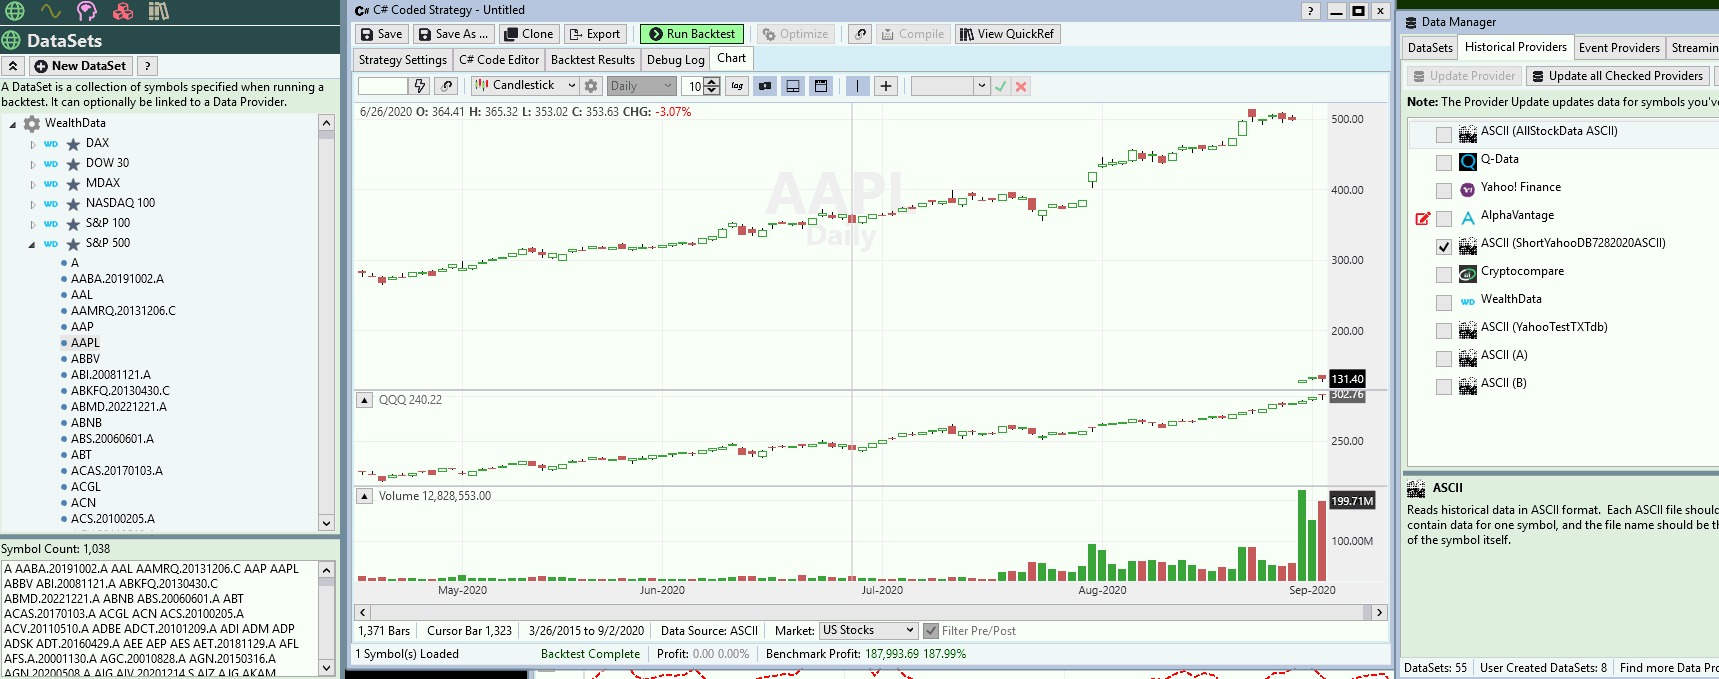This screenshot has width=1719, height=679.
Task: Collapse all DataSets with double chevron button
Action: tap(13, 66)
